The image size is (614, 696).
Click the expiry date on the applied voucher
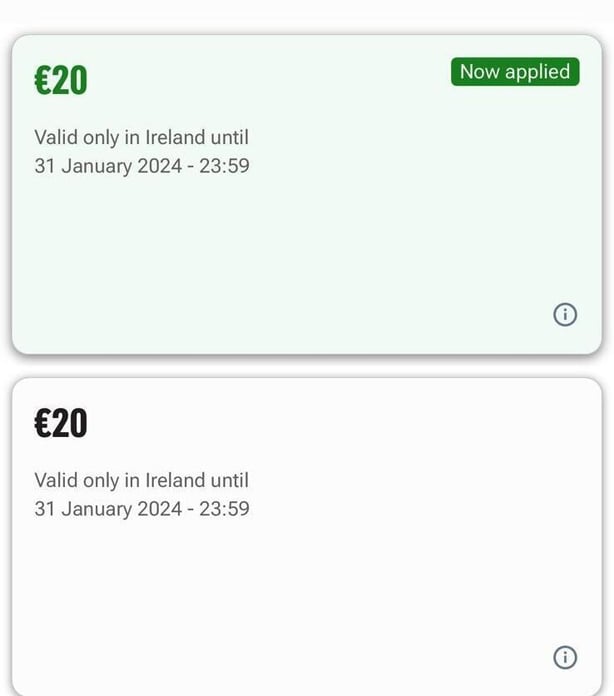pos(141,166)
